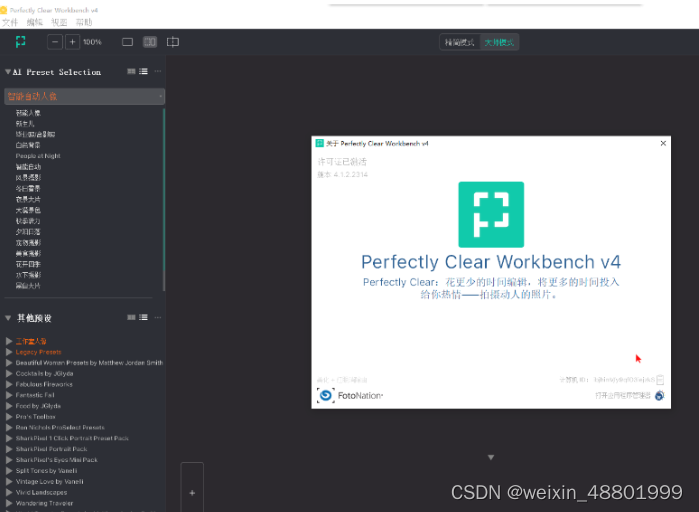Expand SharkPixel Portrait Pack group

9,449
